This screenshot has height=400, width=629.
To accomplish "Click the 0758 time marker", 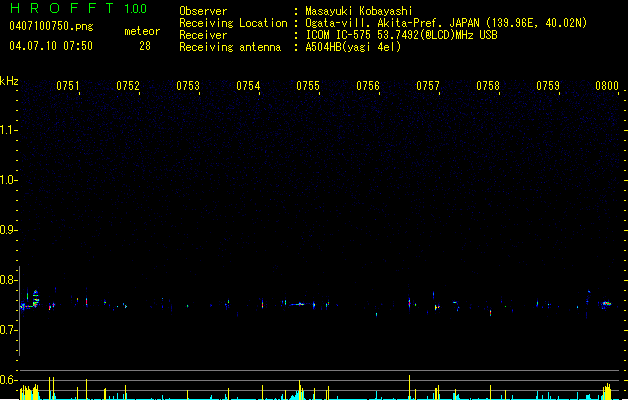I will coord(488,86).
